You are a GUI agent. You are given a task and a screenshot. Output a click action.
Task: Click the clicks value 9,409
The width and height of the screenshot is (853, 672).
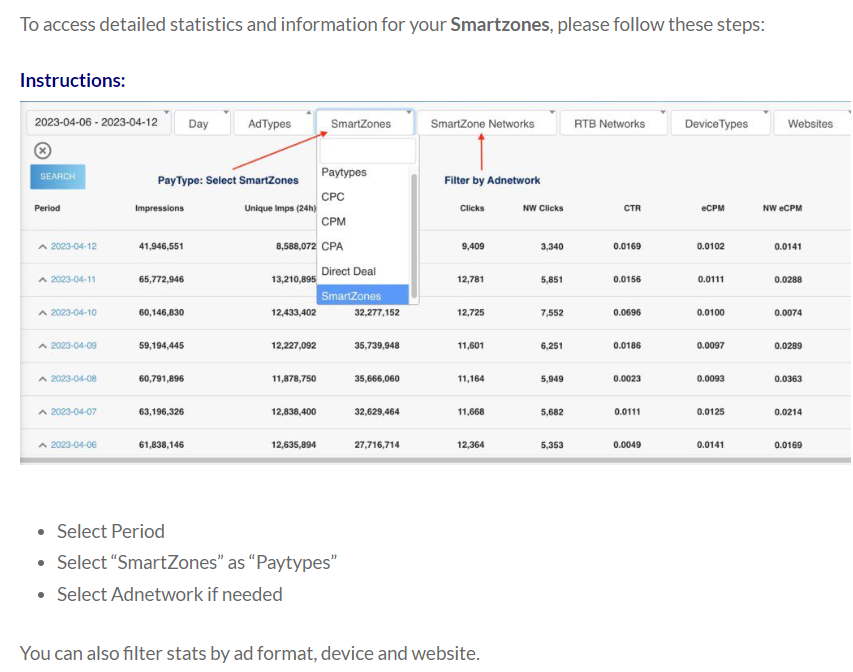coord(473,246)
